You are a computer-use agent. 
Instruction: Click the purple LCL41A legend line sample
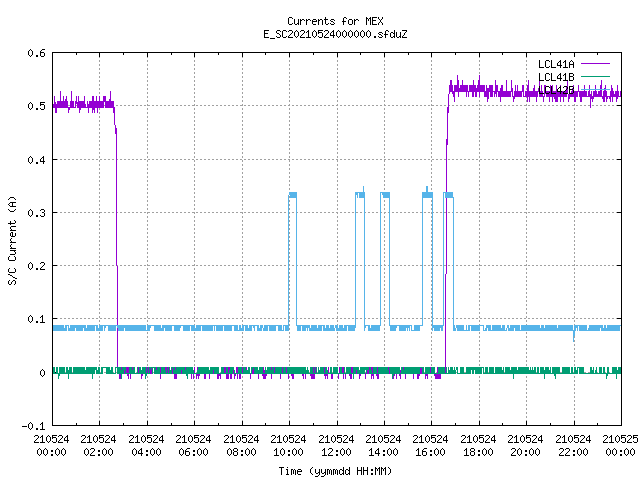(595, 64)
